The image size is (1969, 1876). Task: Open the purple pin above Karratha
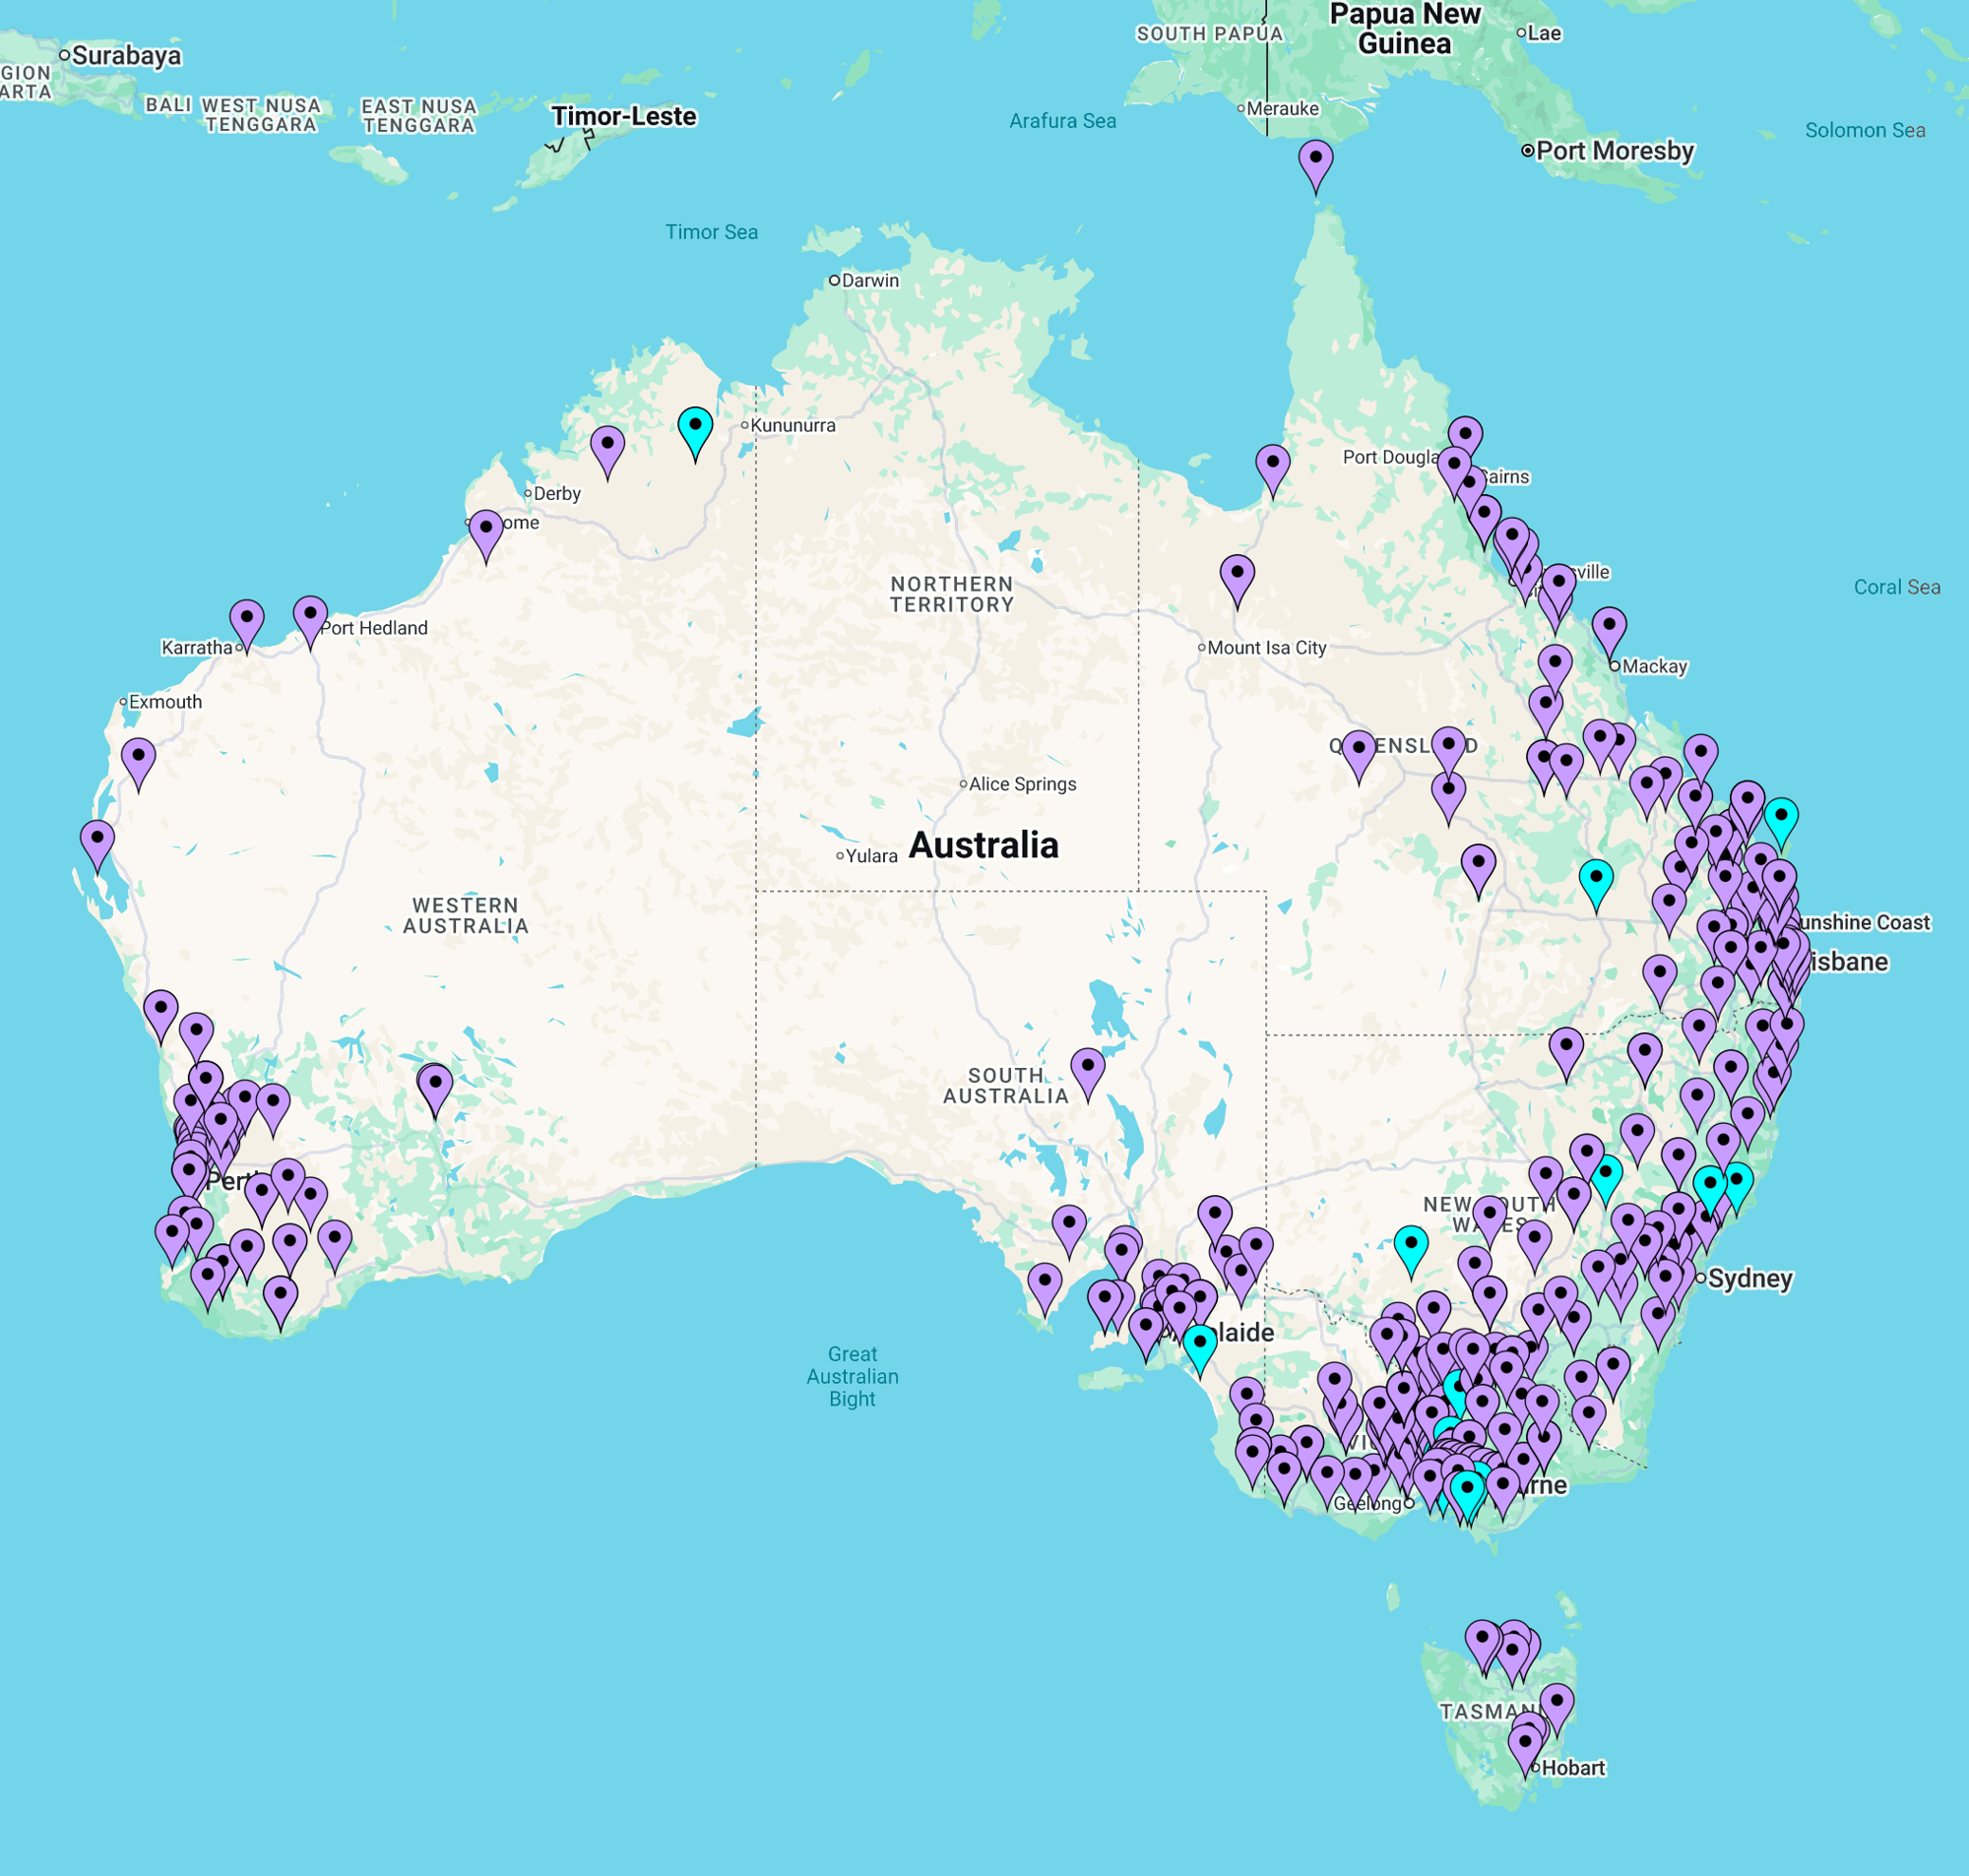coord(247,627)
